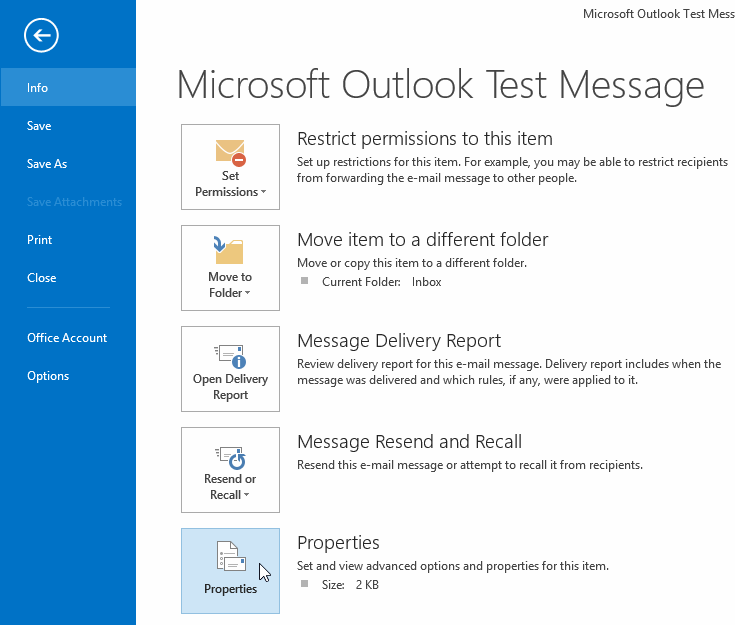
Task: Open the Save As option
Action: [47, 164]
